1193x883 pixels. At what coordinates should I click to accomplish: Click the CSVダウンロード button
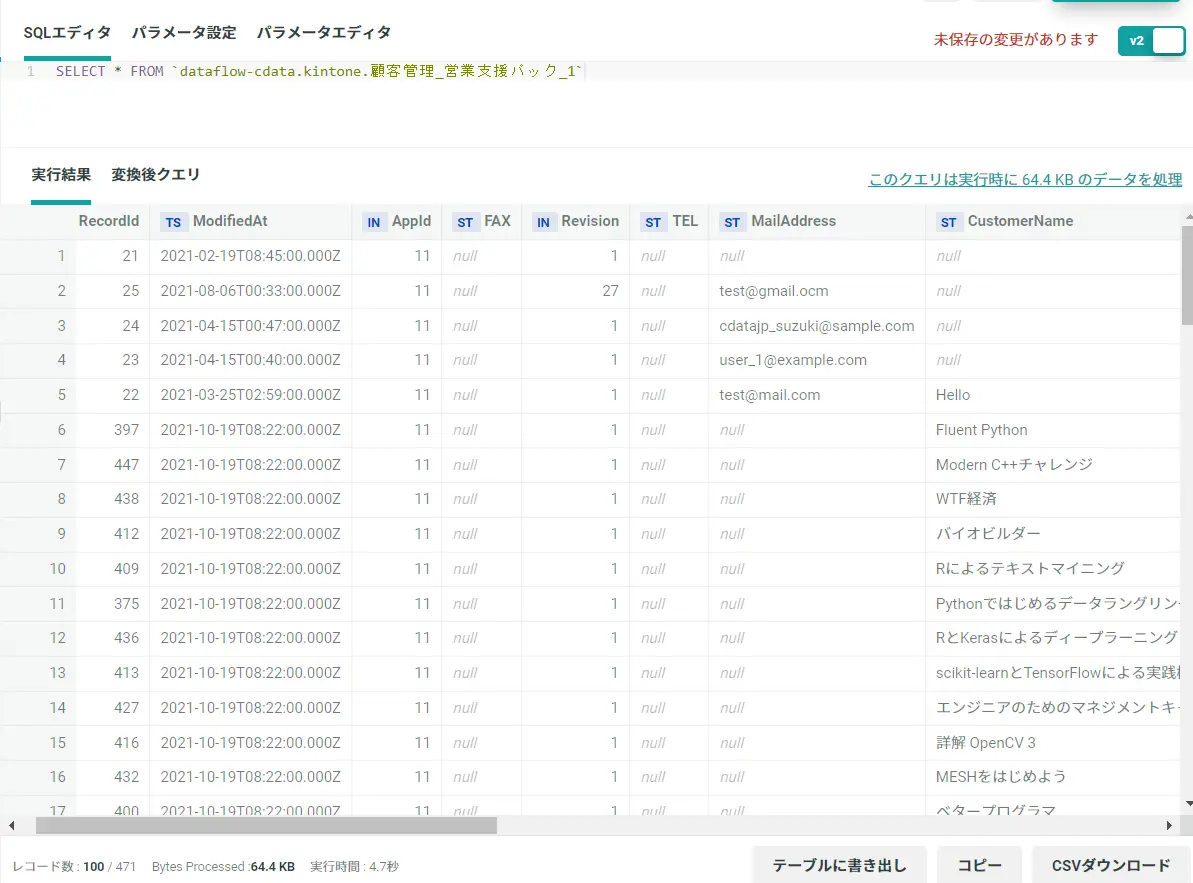point(1111,866)
